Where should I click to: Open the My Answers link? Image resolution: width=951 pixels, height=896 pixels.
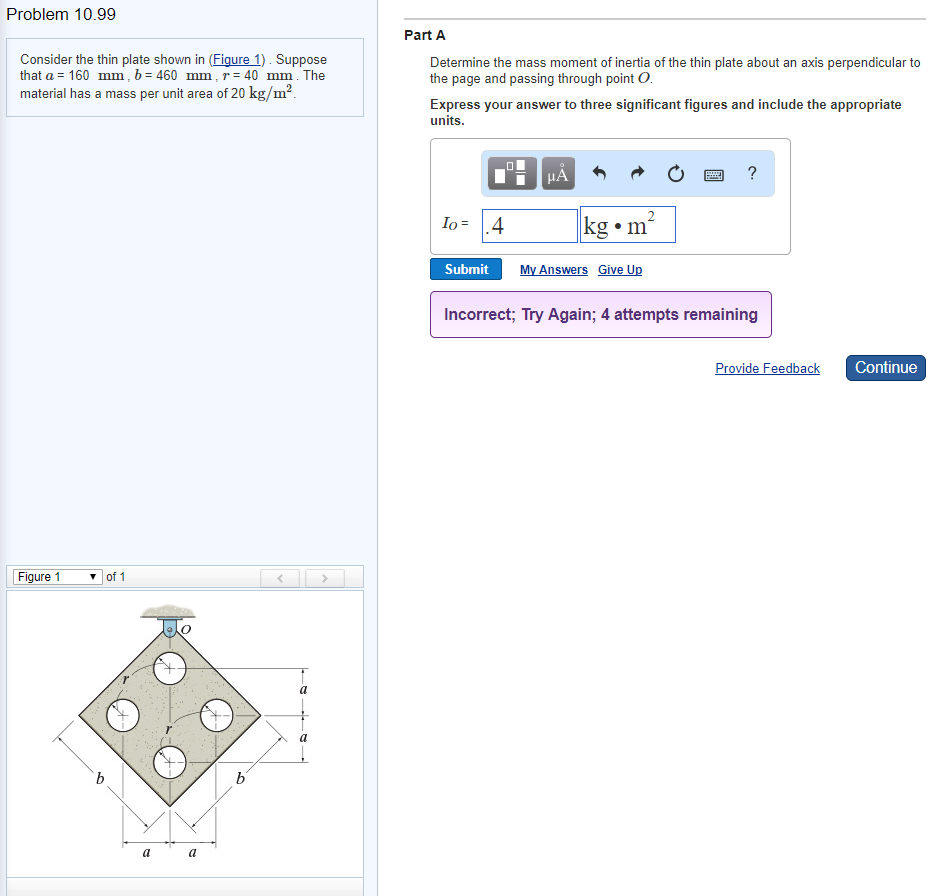pyautogui.click(x=554, y=270)
